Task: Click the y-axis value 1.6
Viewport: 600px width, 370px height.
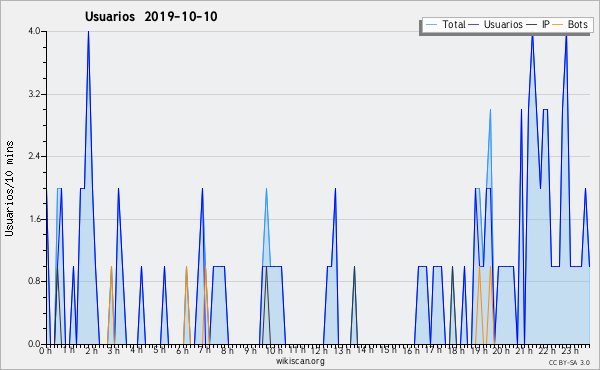Action: [34, 219]
